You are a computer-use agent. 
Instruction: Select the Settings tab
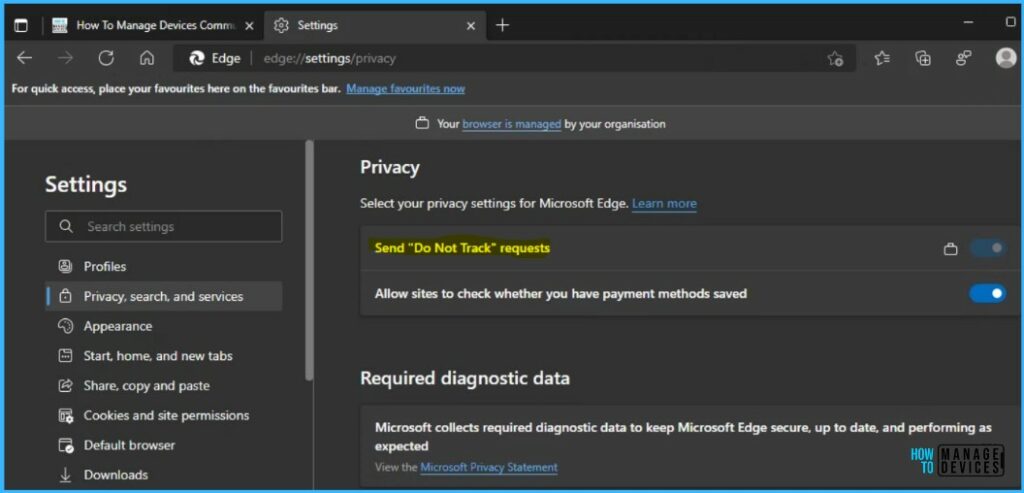375,25
